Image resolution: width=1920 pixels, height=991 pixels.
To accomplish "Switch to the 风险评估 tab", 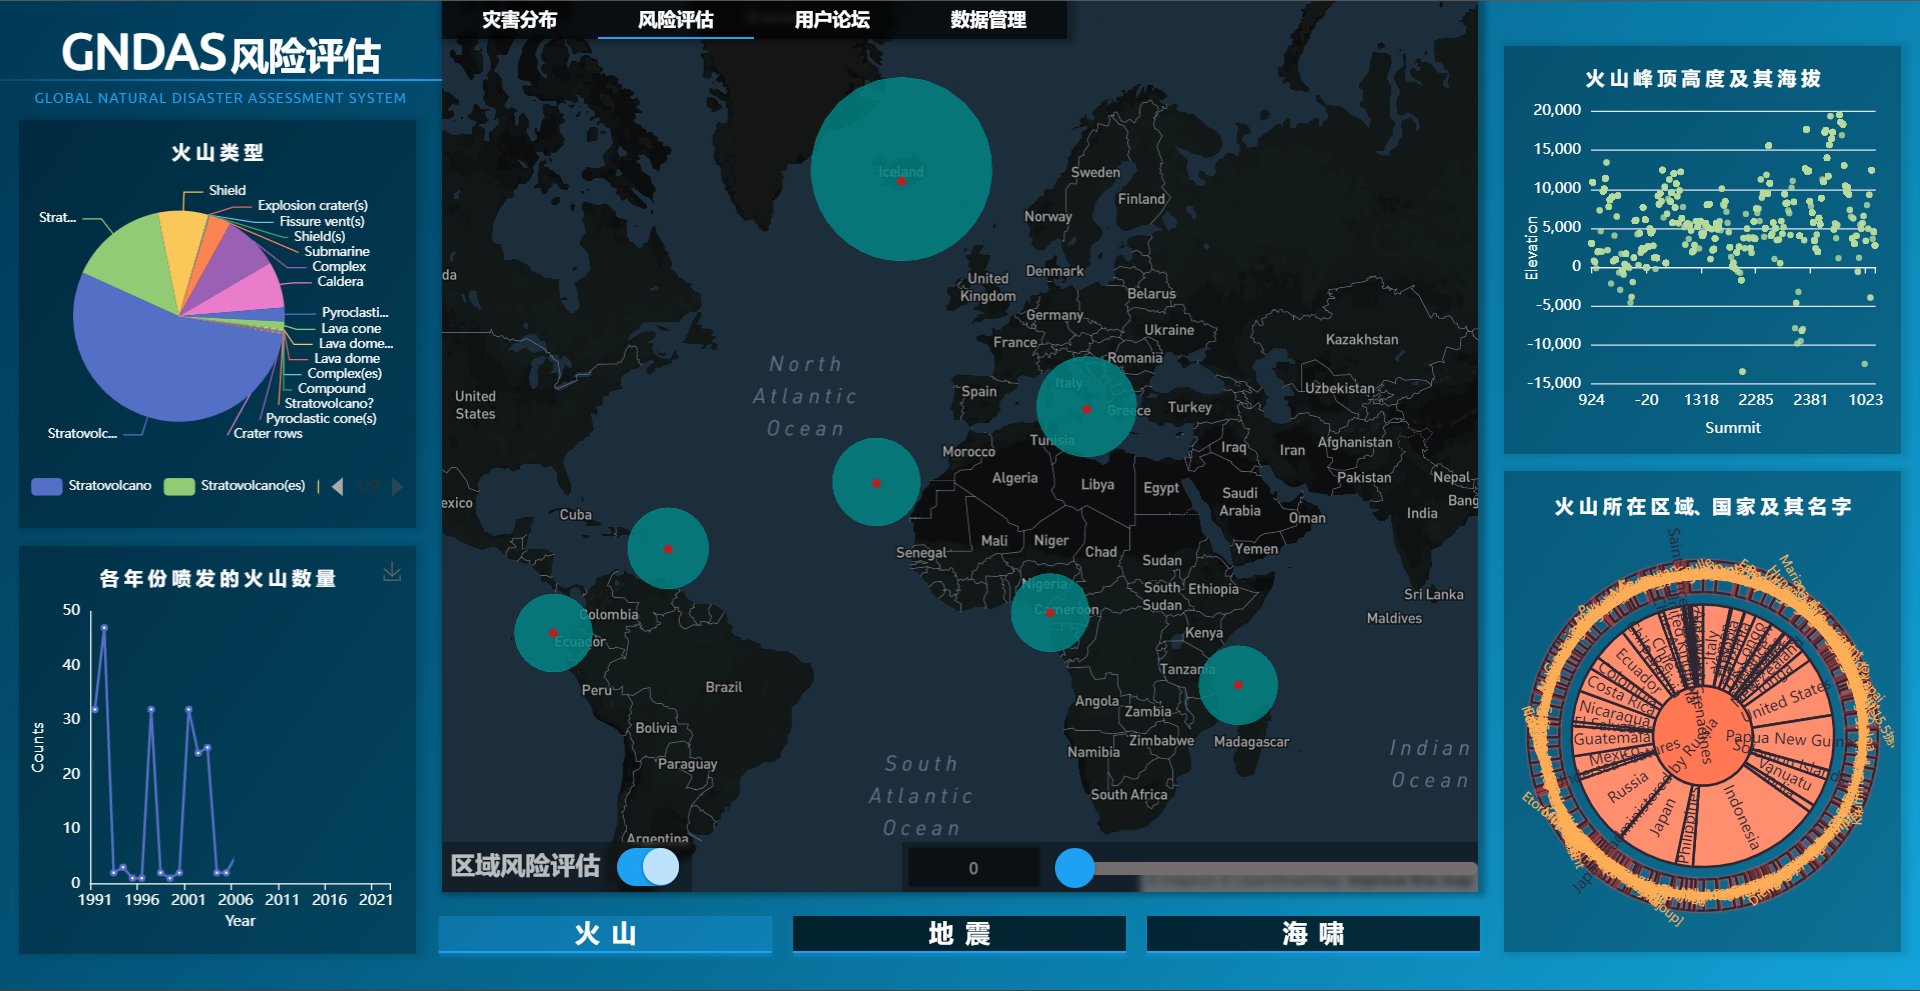I will coord(676,20).
